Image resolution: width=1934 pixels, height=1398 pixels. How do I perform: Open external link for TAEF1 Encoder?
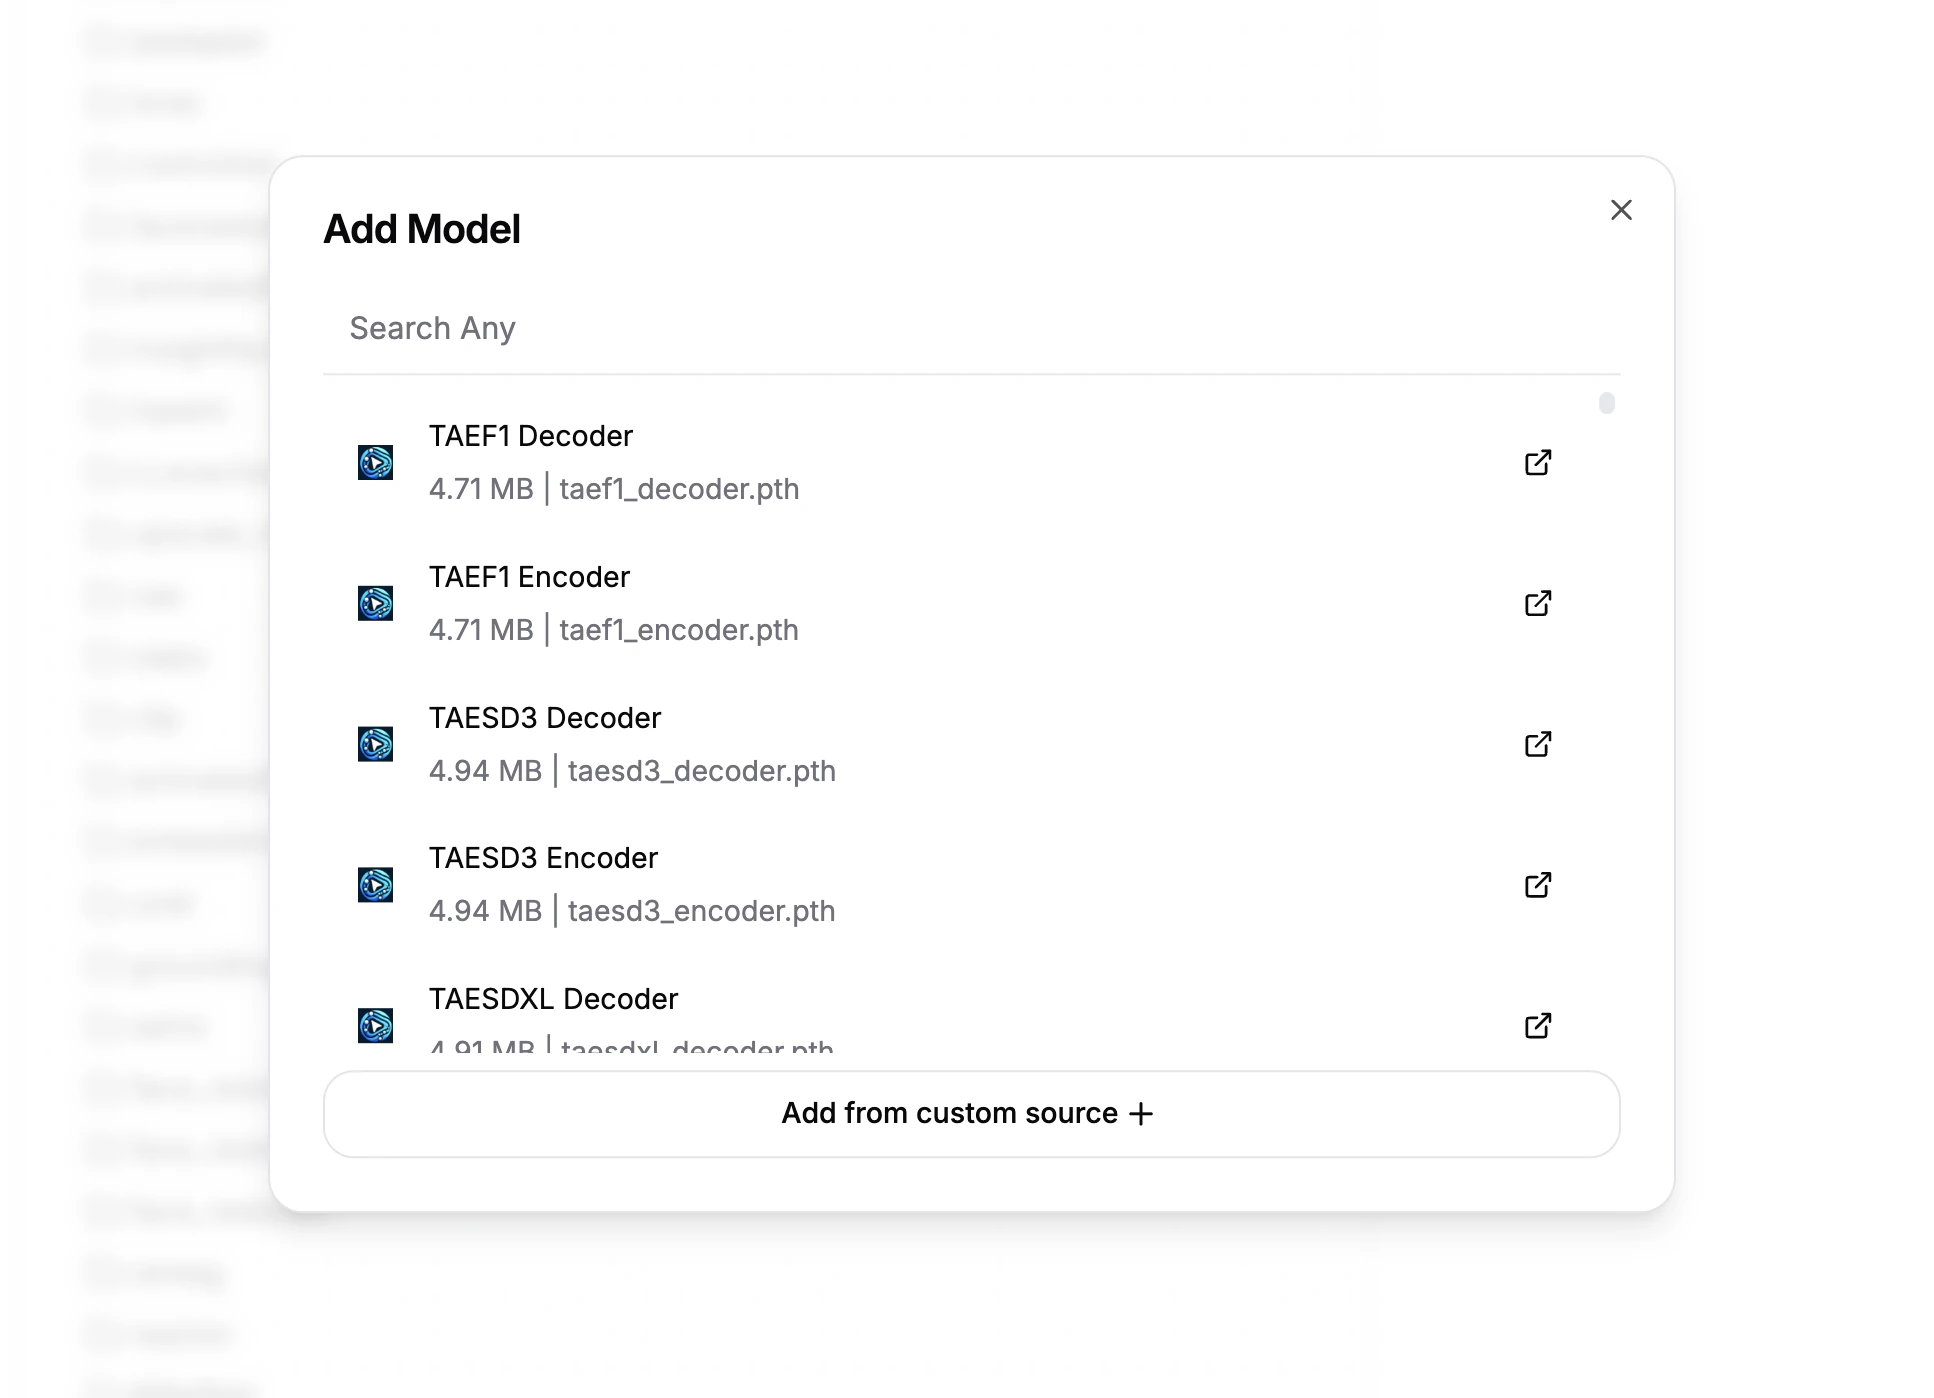1538,603
